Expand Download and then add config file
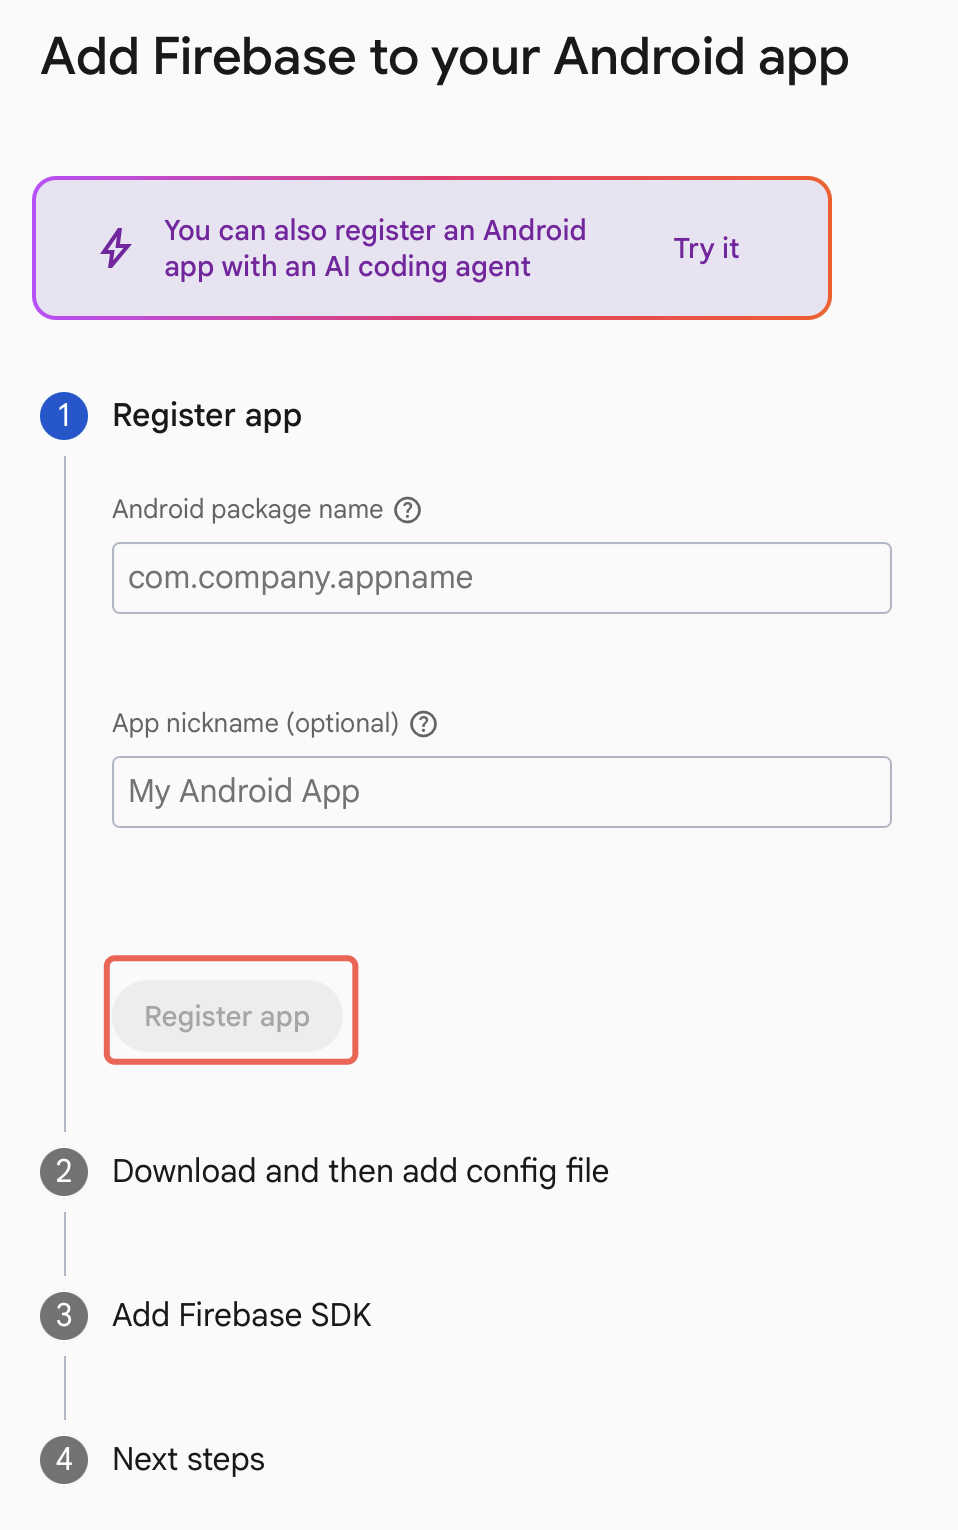Image resolution: width=958 pixels, height=1530 pixels. pyautogui.click(x=361, y=1171)
